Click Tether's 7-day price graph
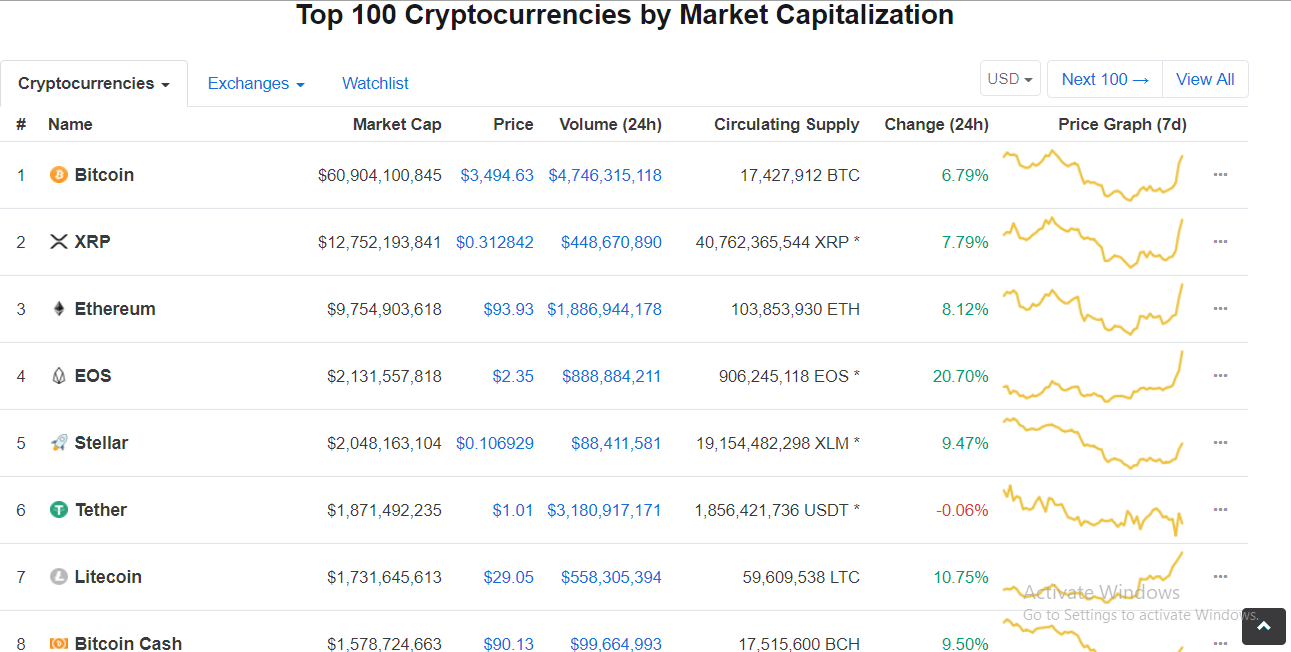 (x=1095, y=509)
